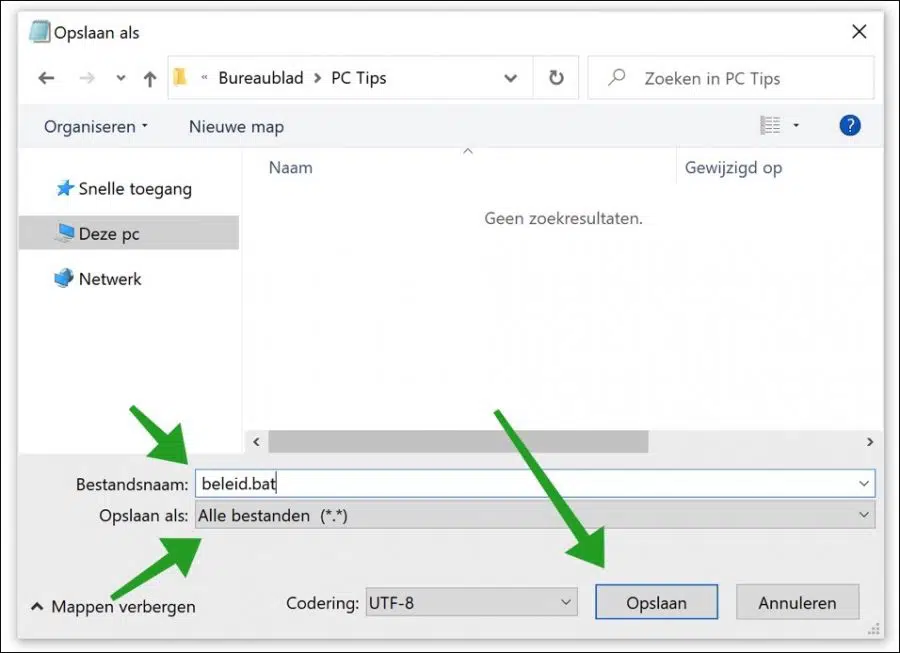
Task: Expand address bar path dropdown
Action: click(x=510, y=78)
